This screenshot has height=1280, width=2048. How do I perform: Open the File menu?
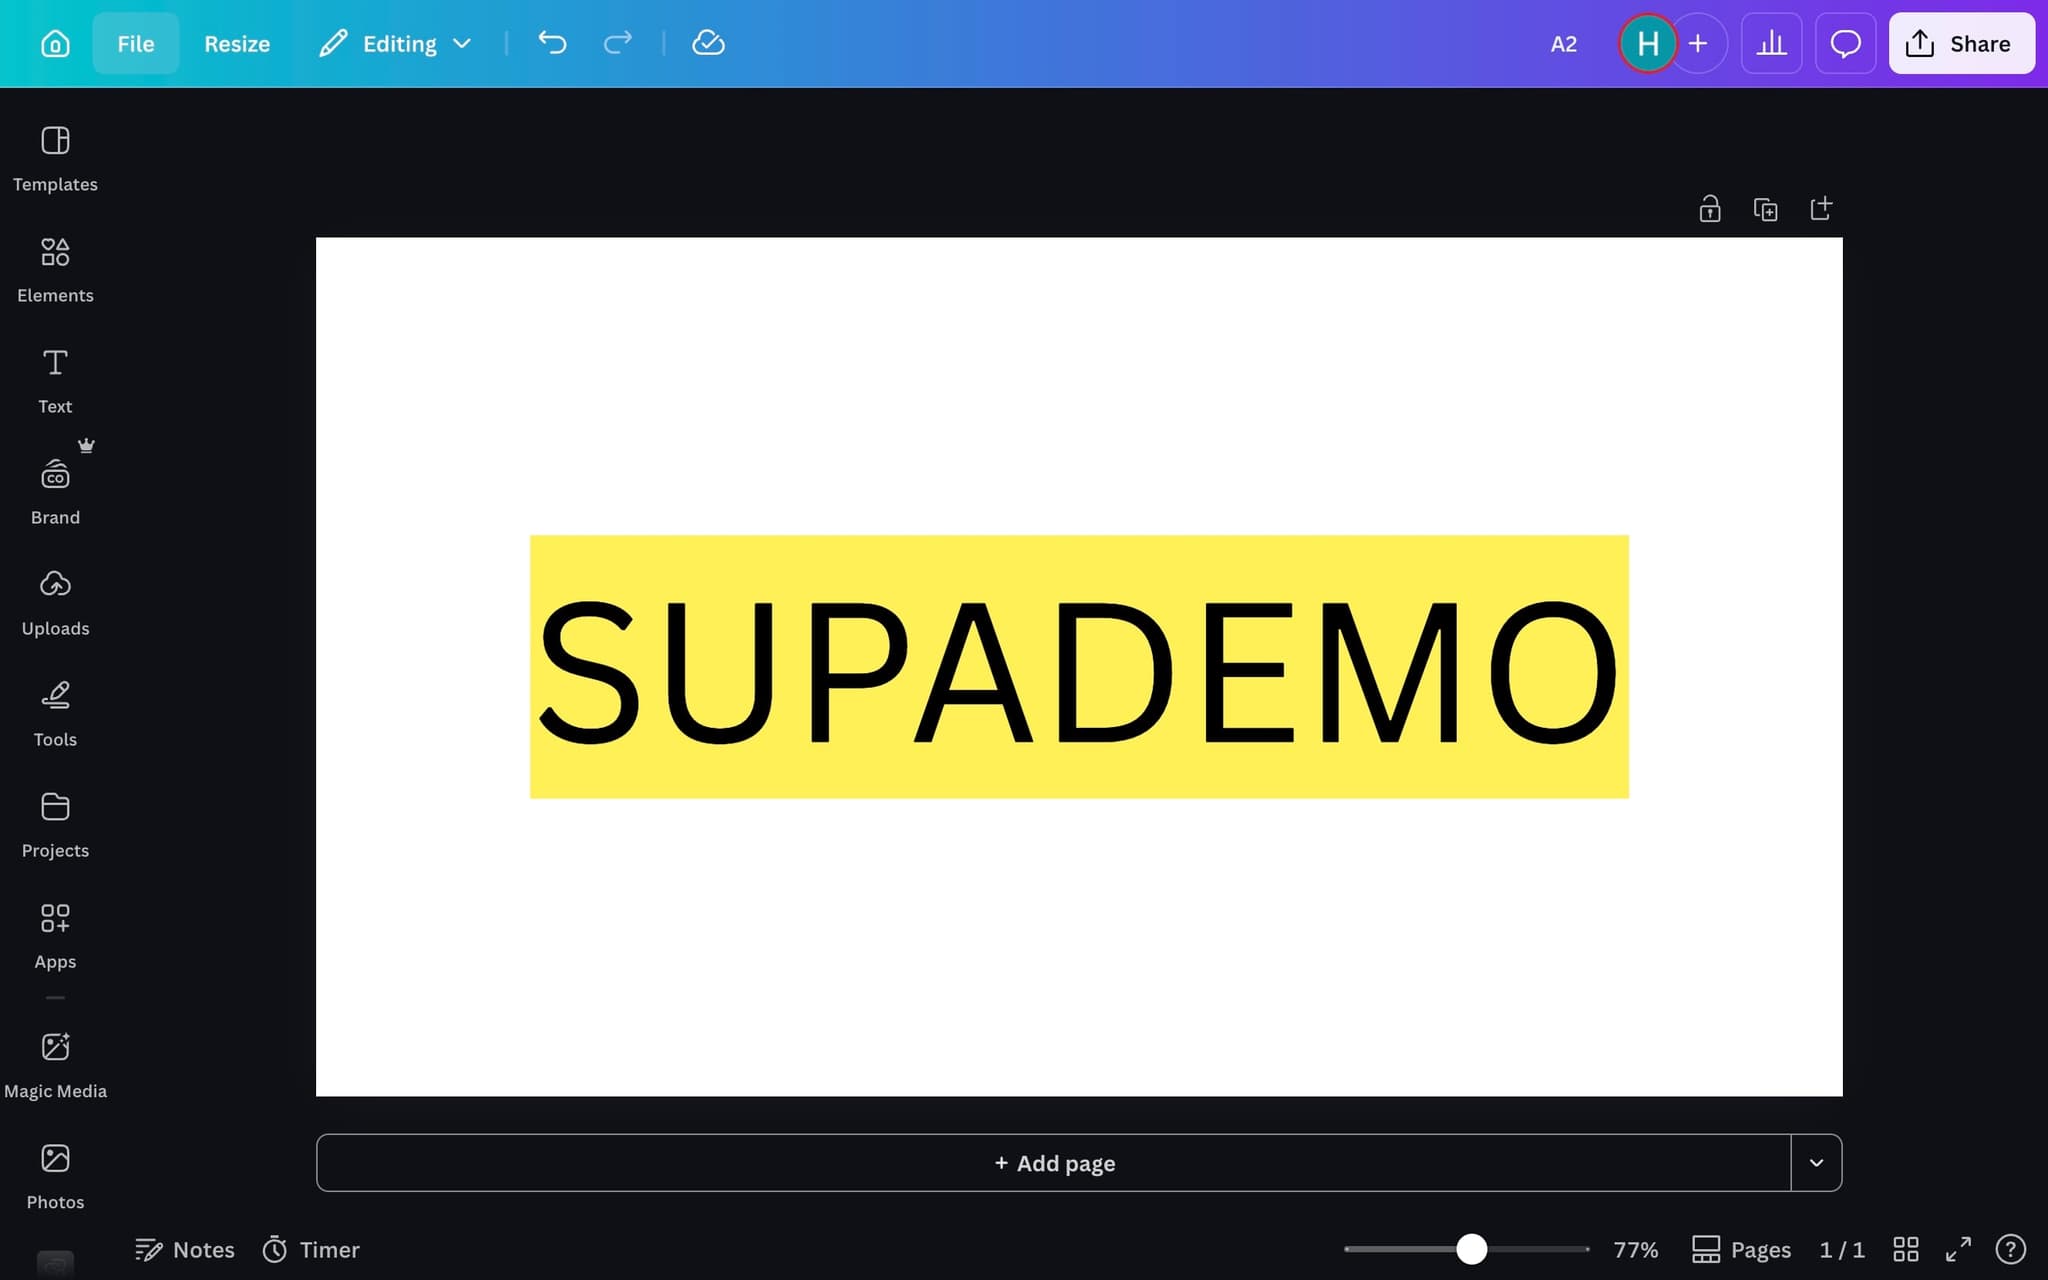[x=135, y=44]
